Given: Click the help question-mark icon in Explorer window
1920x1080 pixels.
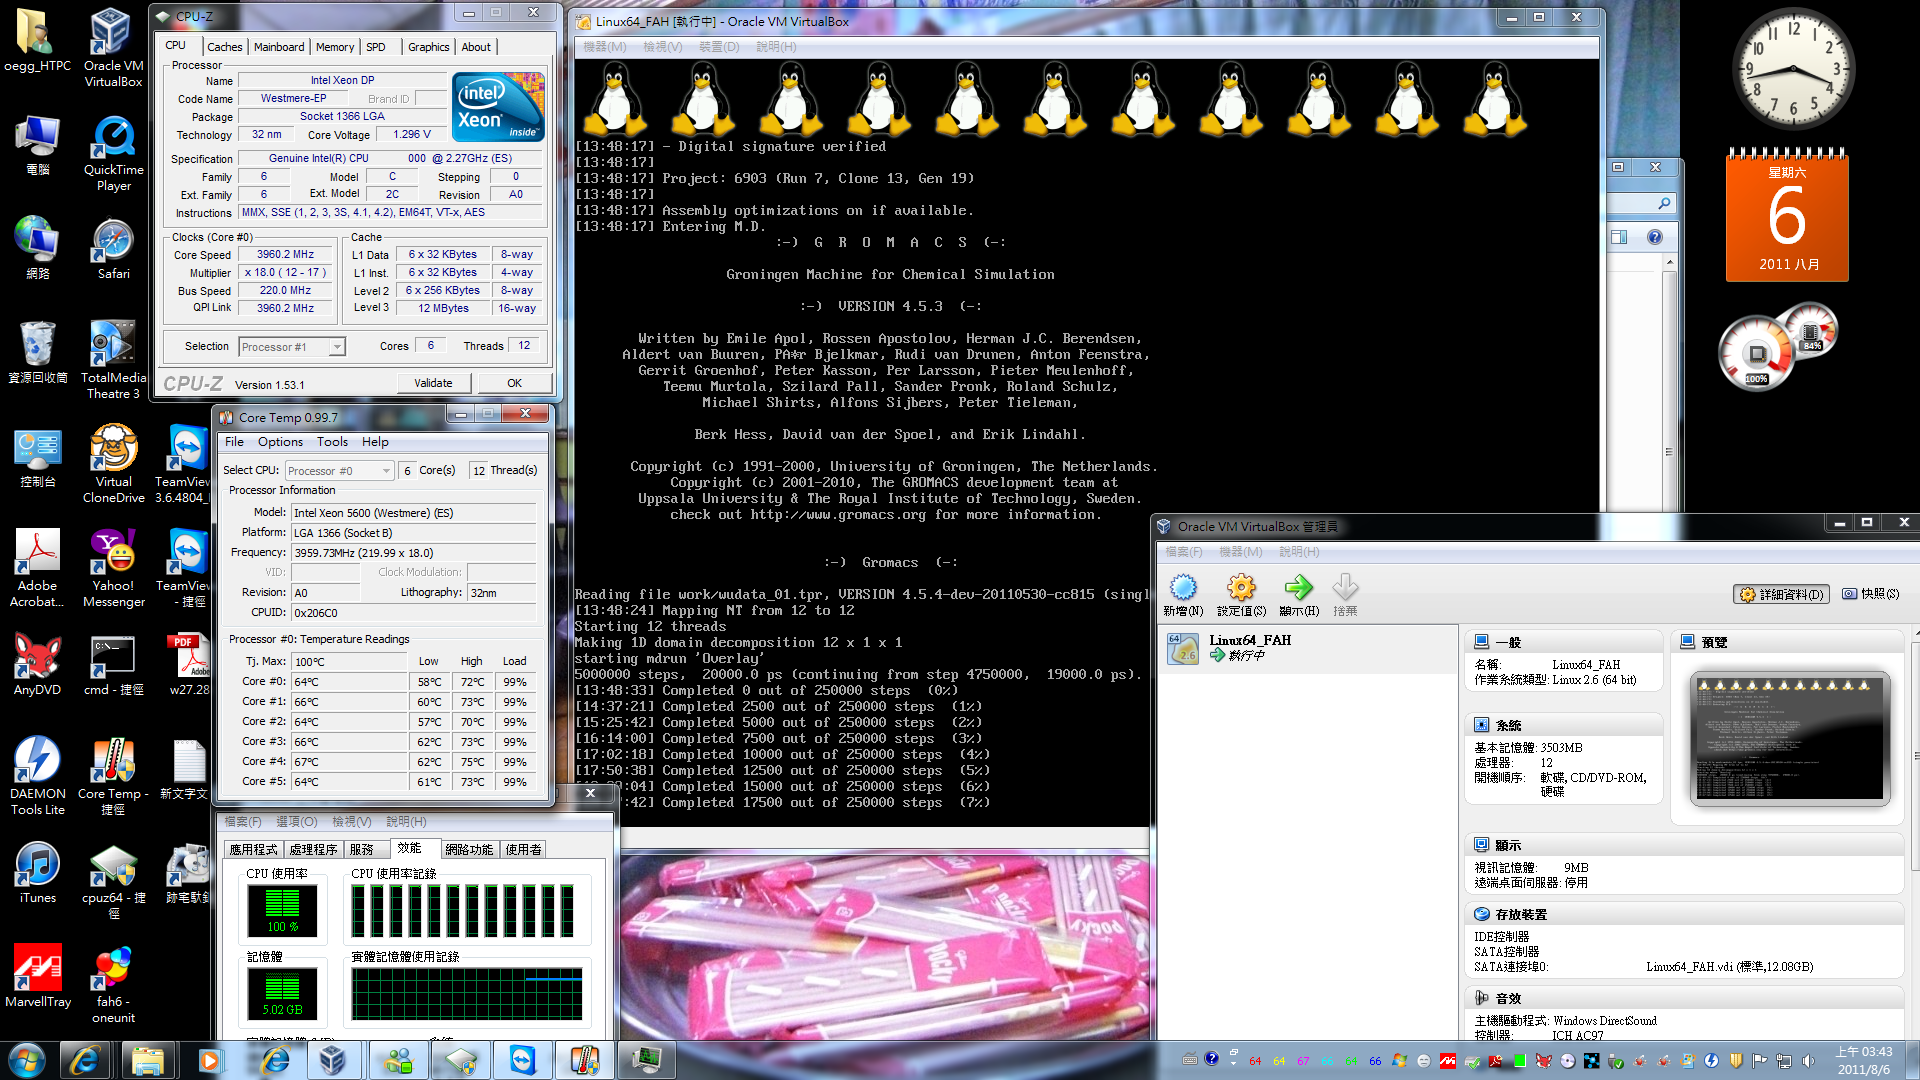Looking at the screenshot, I should [x=1655, y=237].
